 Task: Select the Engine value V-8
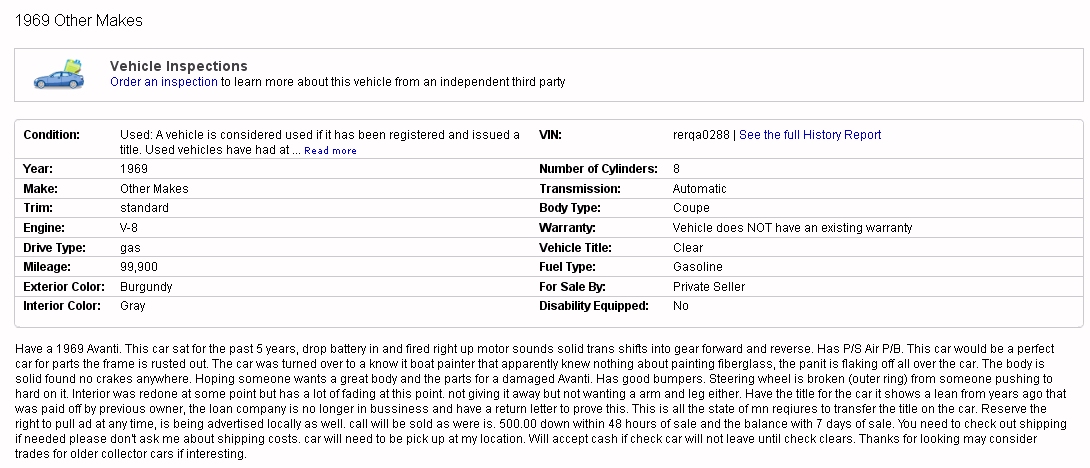[129, 228]
